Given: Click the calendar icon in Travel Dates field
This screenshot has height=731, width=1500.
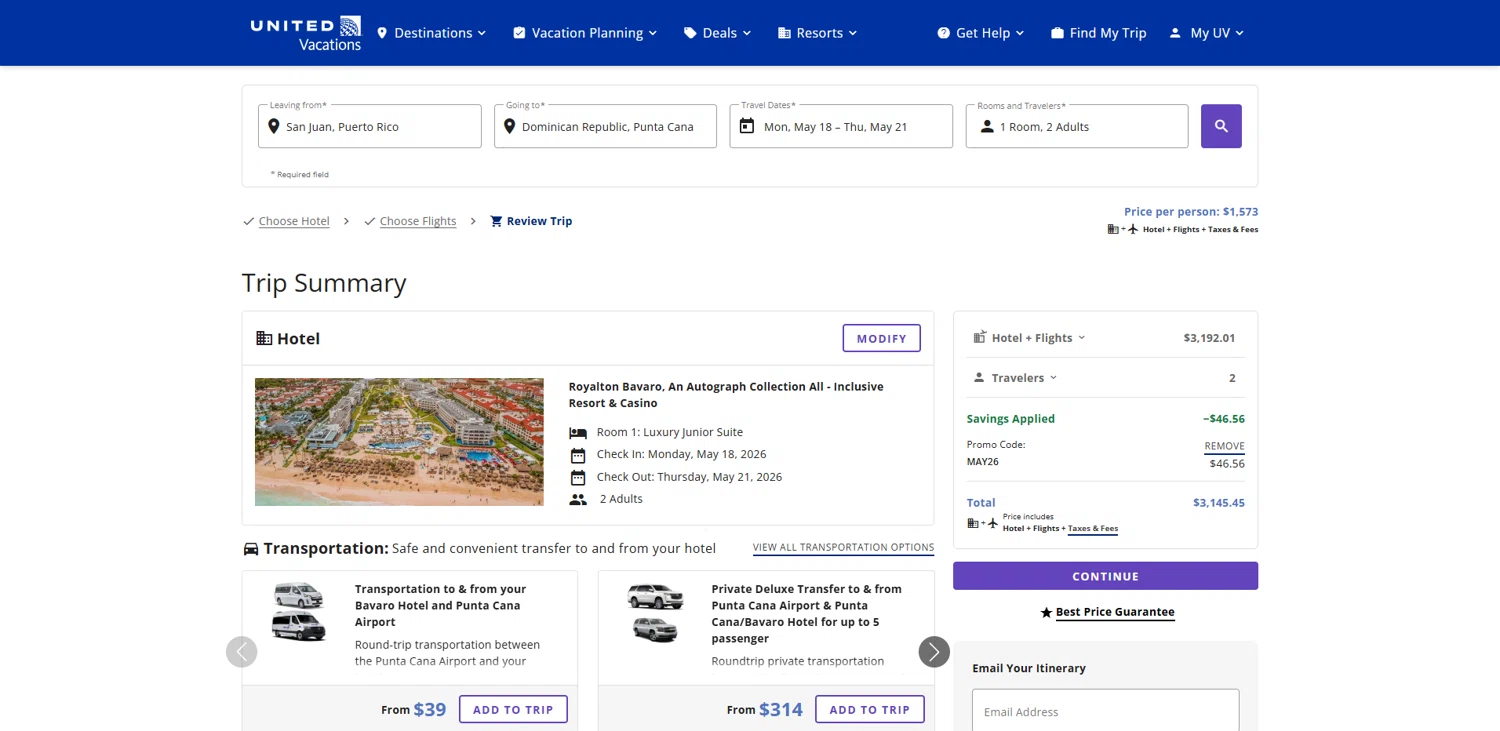Looking at the screenshot, I should point(746,126).
